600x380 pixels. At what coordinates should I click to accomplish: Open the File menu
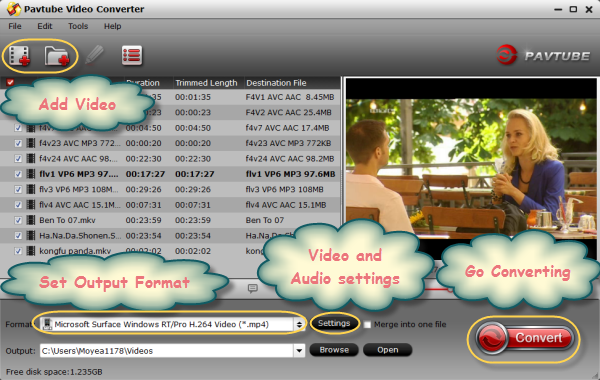coord(15,26)
